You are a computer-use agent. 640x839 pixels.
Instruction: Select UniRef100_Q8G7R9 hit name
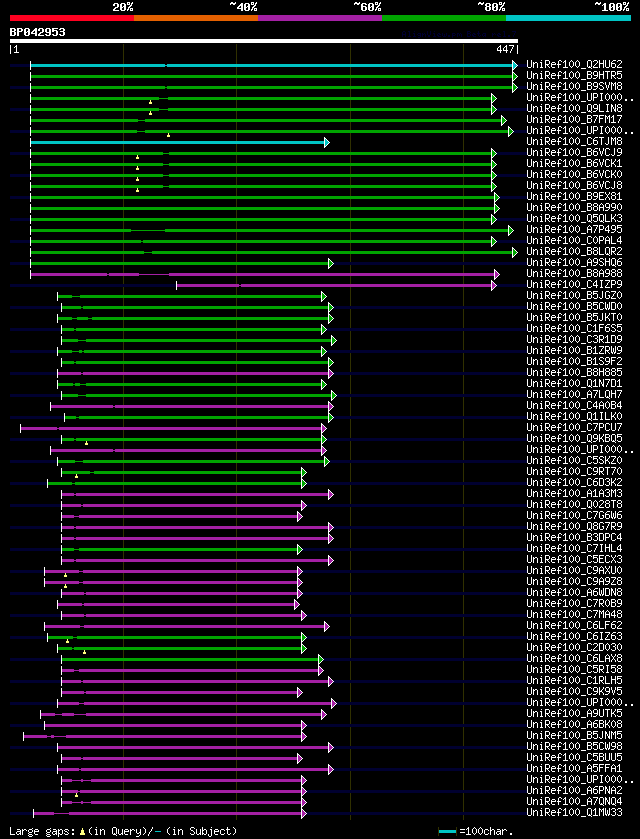[574, 527]
